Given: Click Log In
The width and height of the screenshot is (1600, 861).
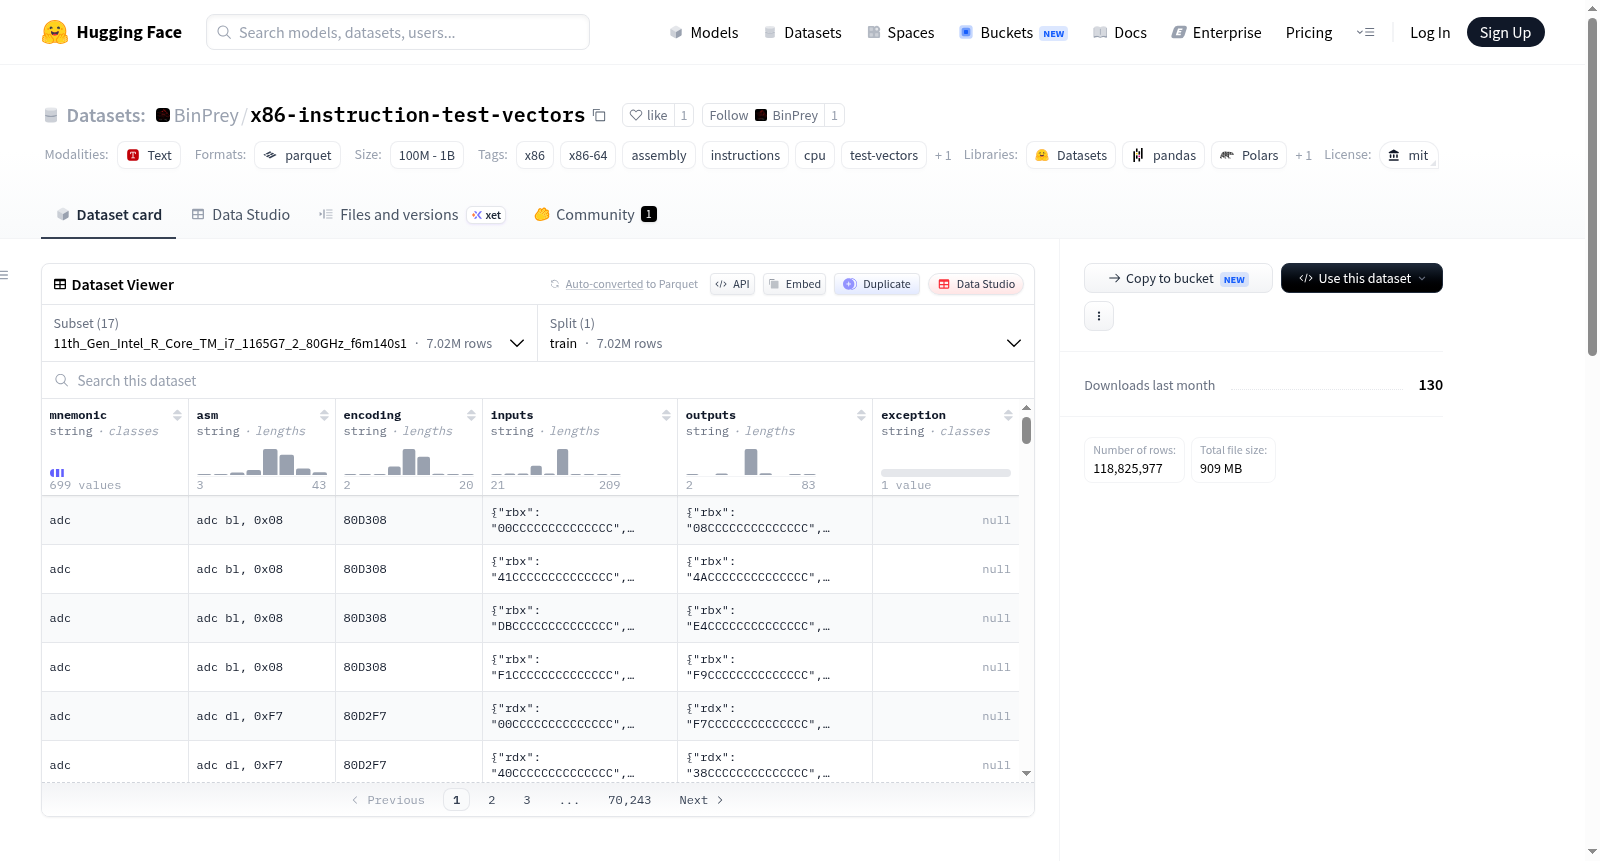Looking at the screenshot, I should coord(1430,32).
